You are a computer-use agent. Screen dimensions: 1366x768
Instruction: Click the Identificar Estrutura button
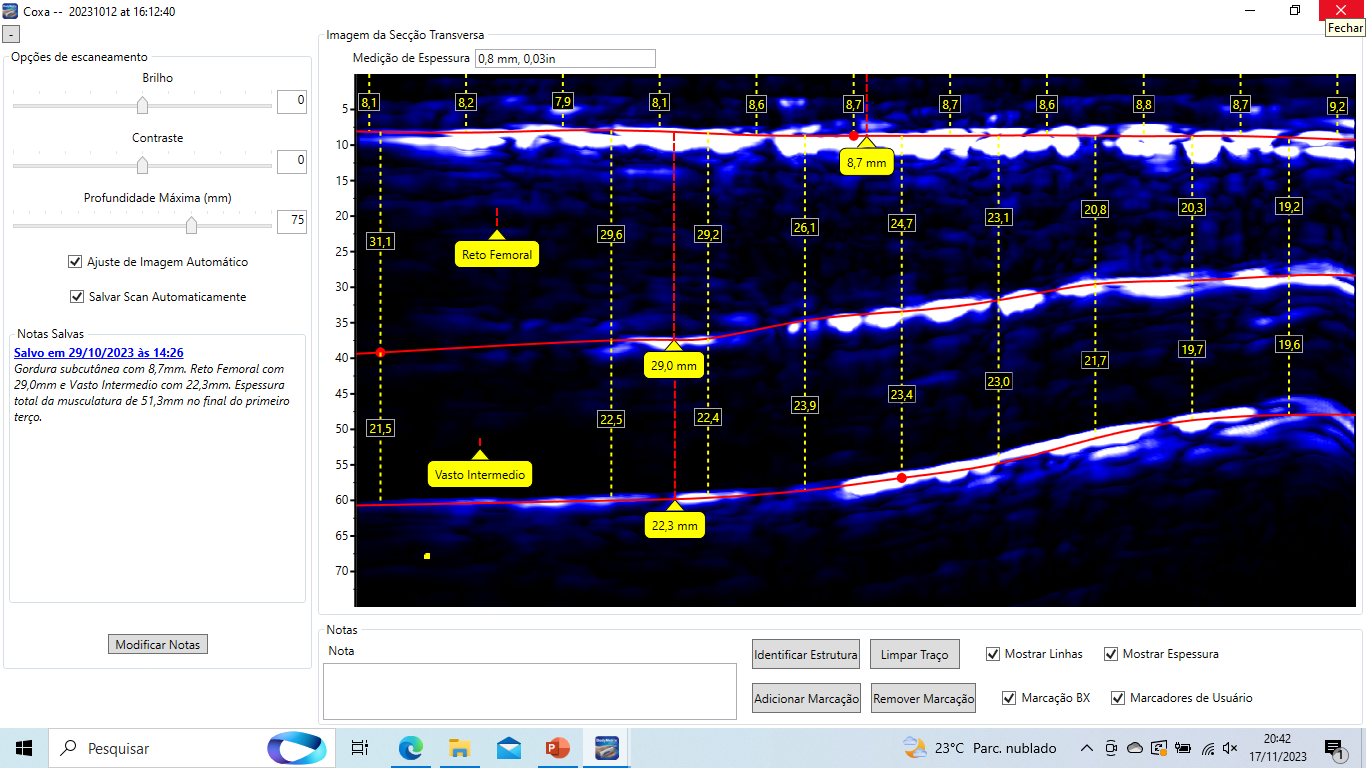(x=805, y=655)
